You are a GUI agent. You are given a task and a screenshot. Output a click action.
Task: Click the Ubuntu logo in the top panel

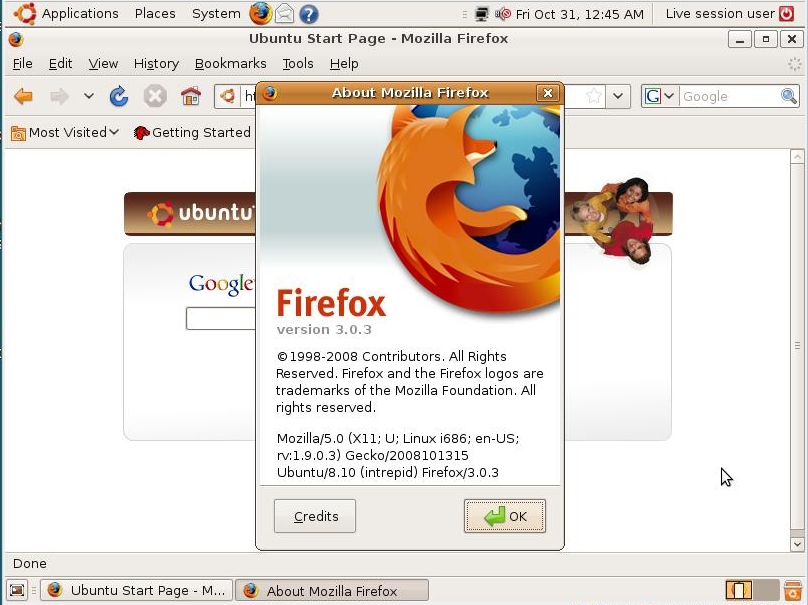point(24,13)
